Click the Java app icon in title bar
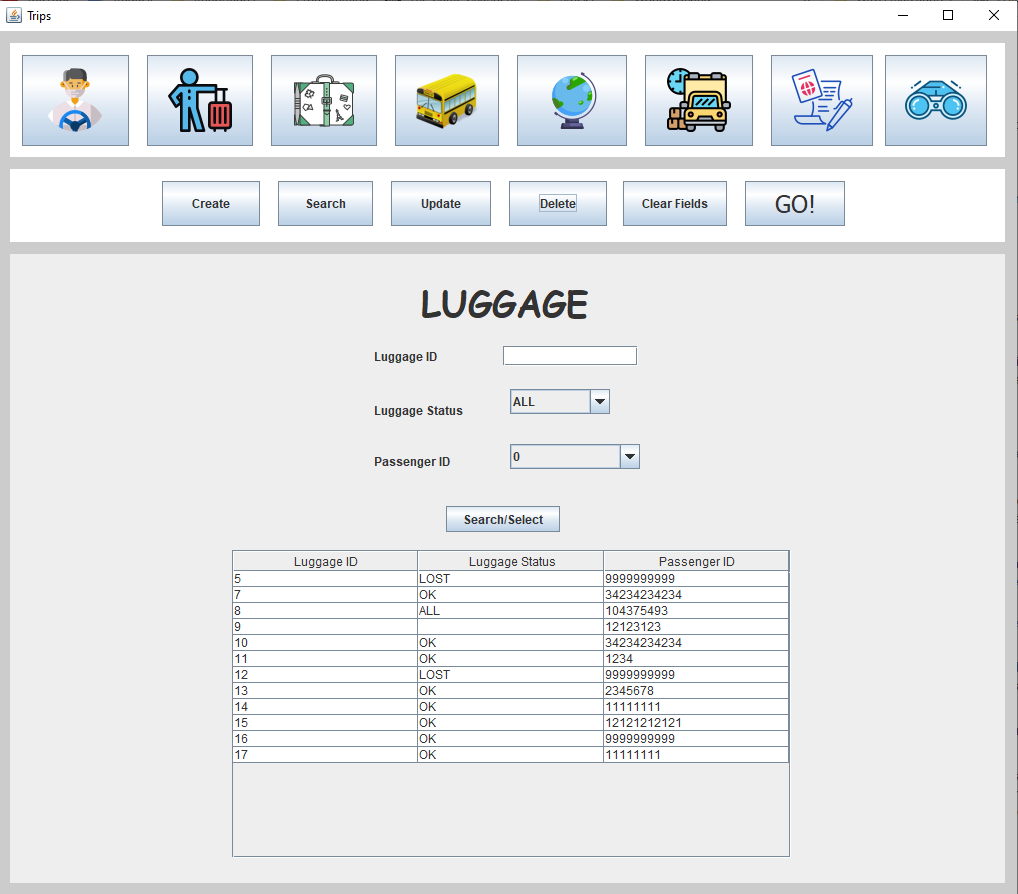Viewport: 1018px width, 894px height. point(14,15)
